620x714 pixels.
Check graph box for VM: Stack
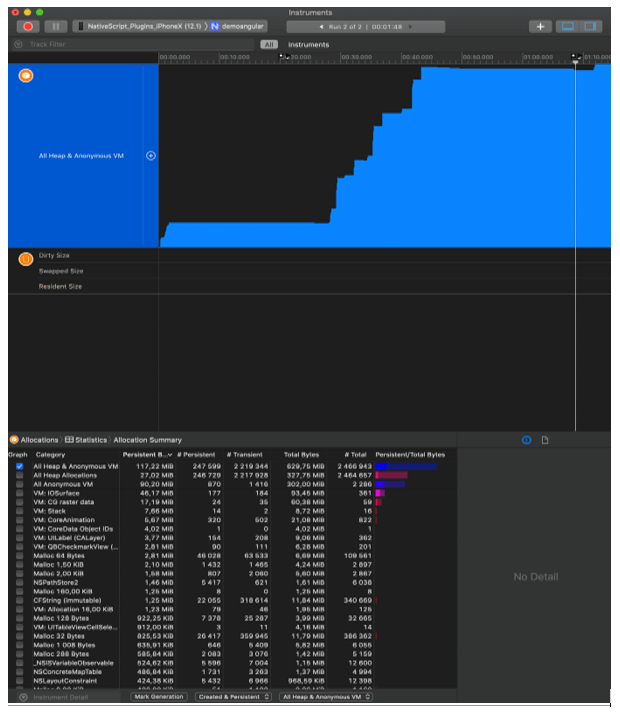point(20,511)
